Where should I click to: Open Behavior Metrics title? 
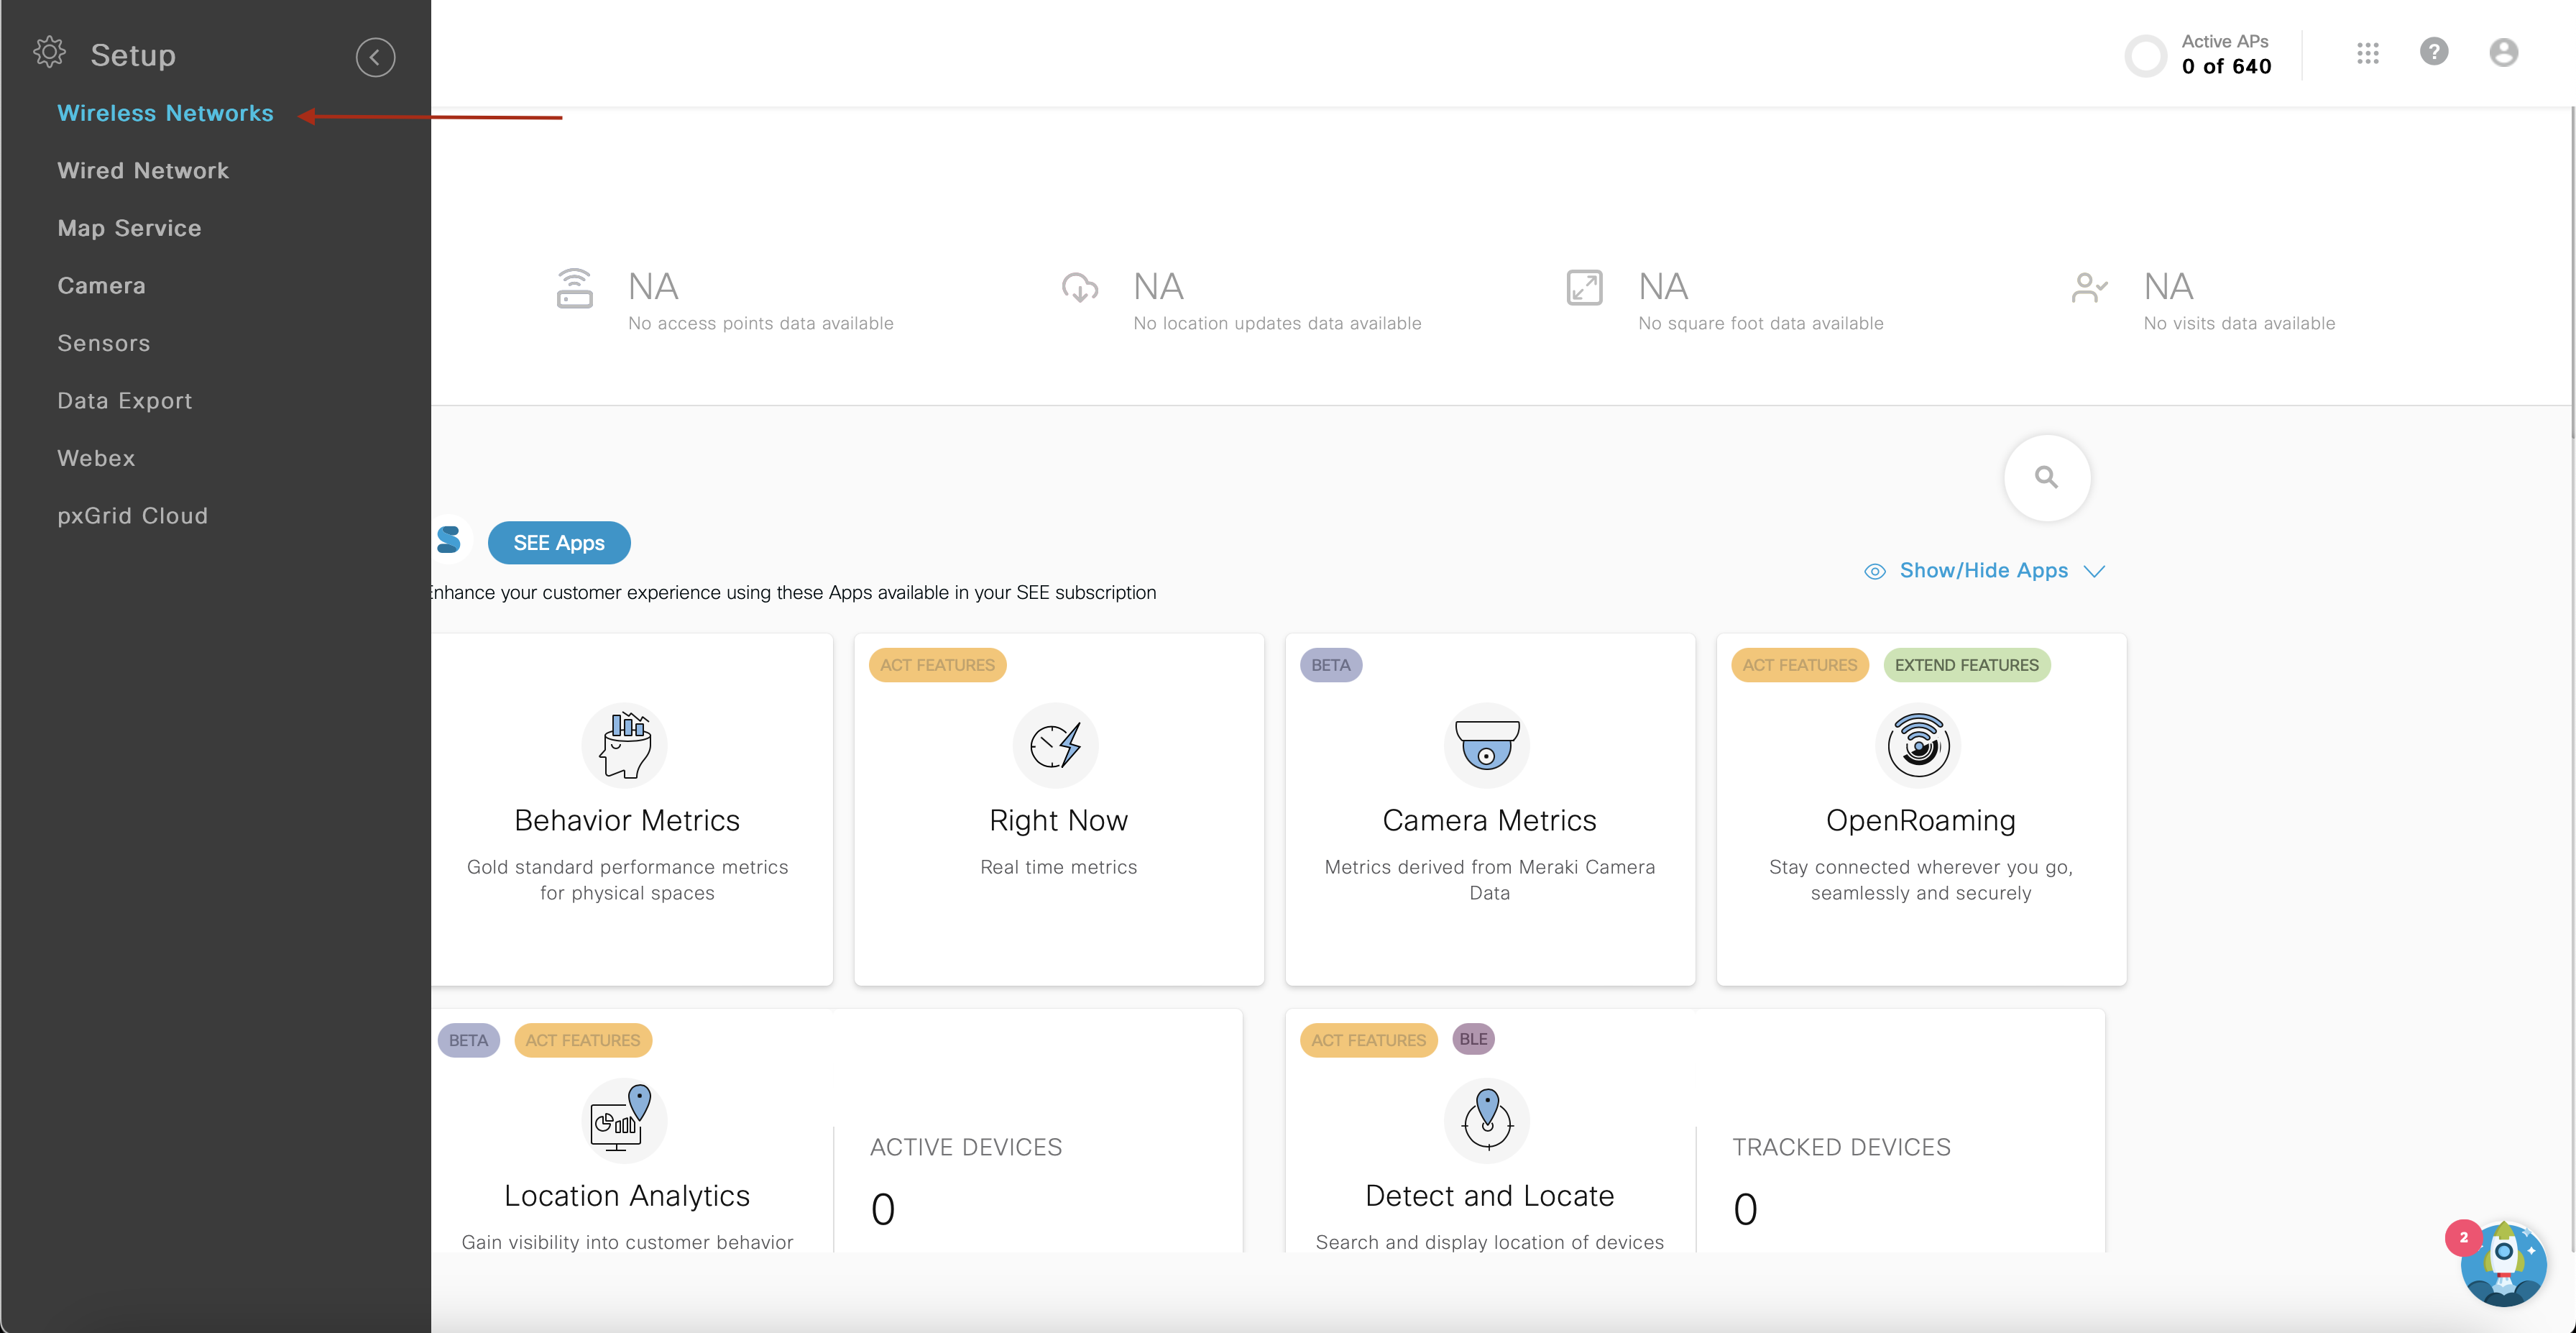point(627,821)
